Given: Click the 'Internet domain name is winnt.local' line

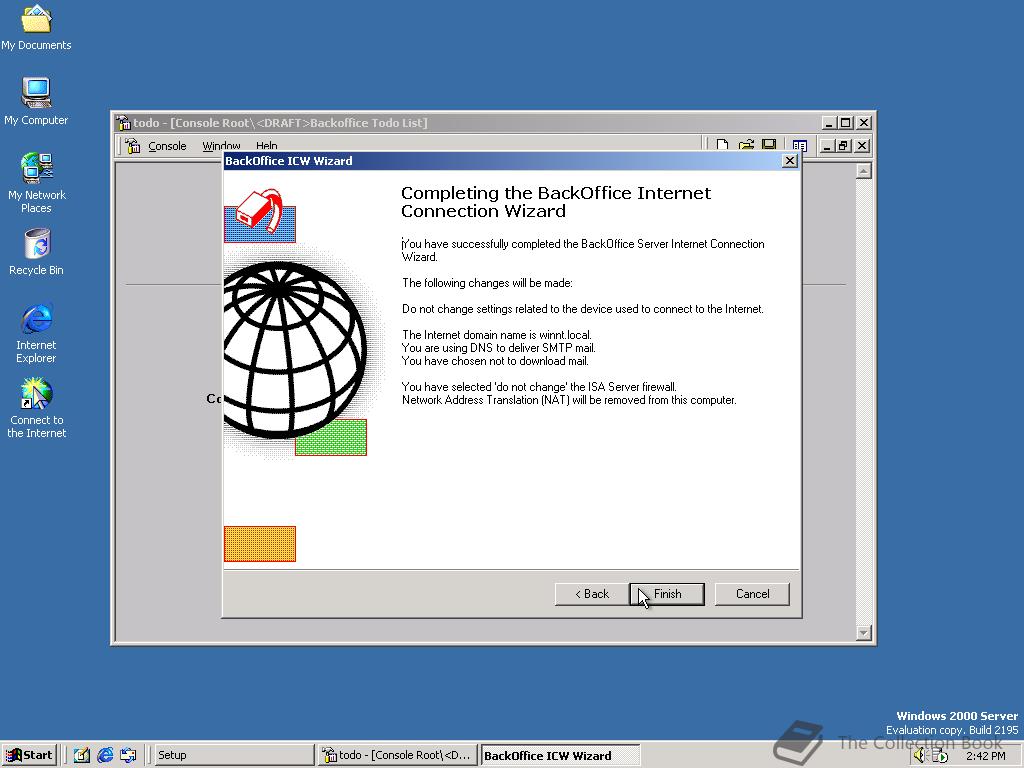Looking at the screenshot, I should tap(496, 335).
